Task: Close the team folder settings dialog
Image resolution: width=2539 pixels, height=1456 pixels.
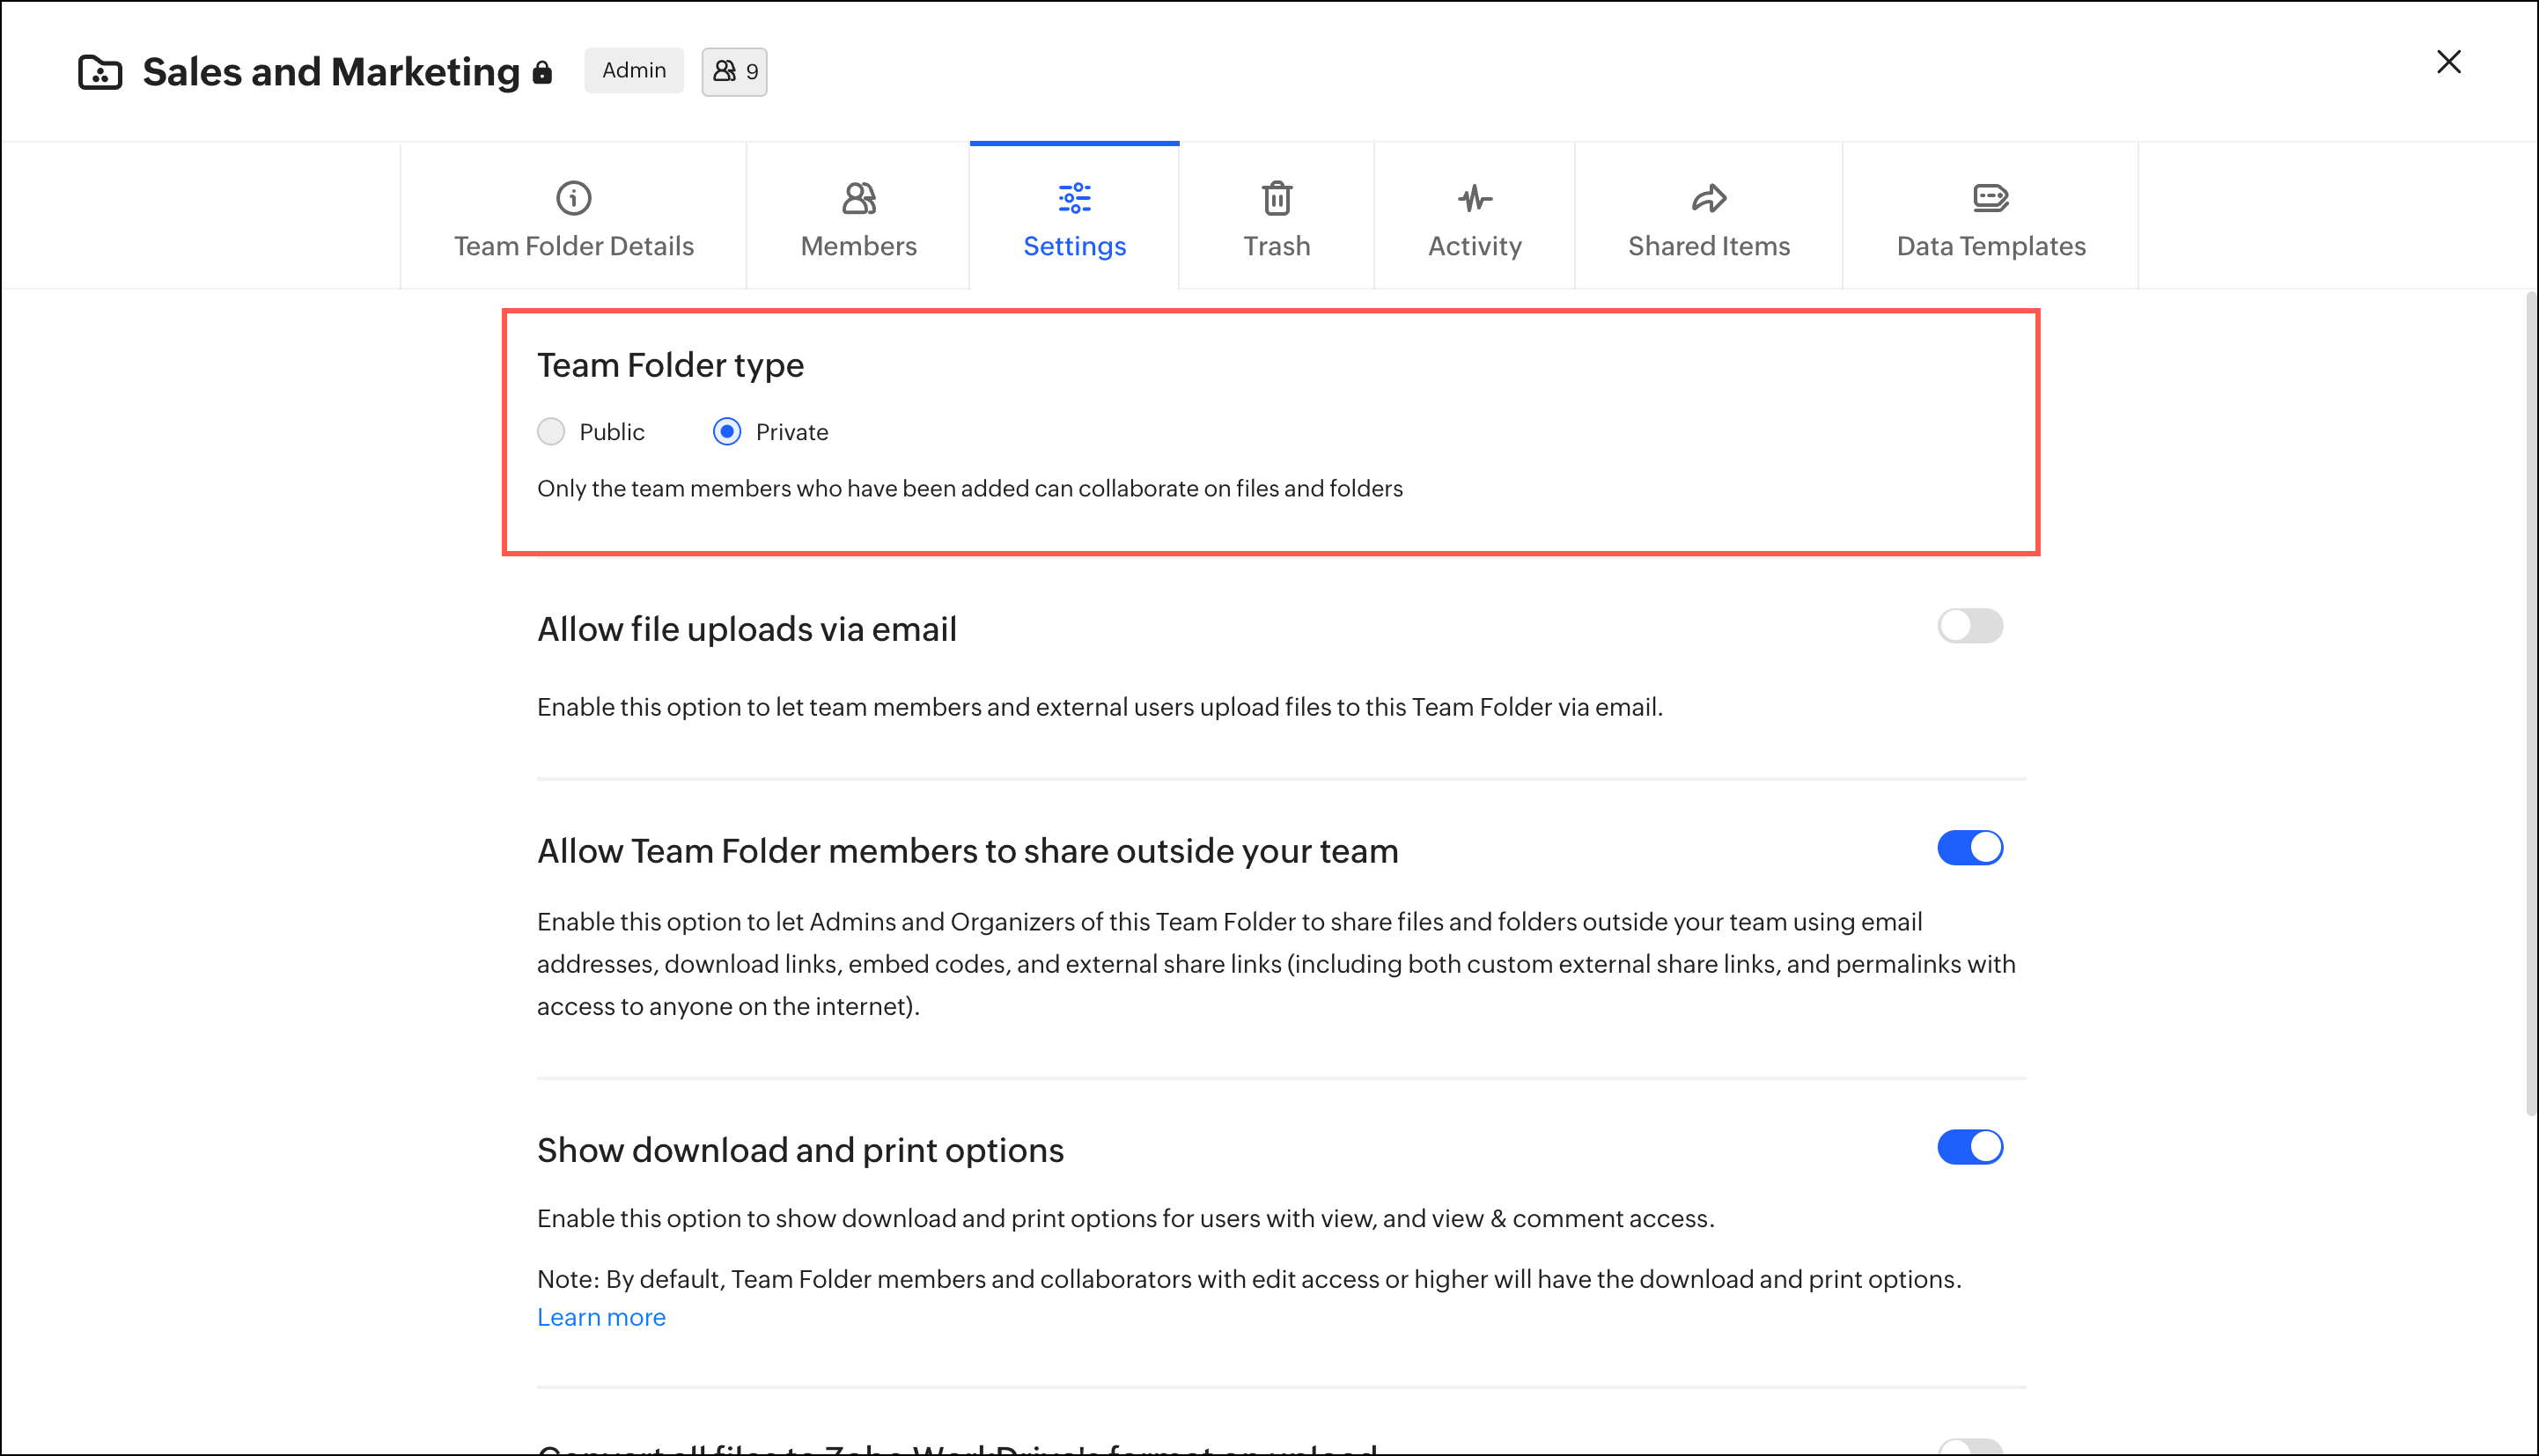Action: 2448,62
